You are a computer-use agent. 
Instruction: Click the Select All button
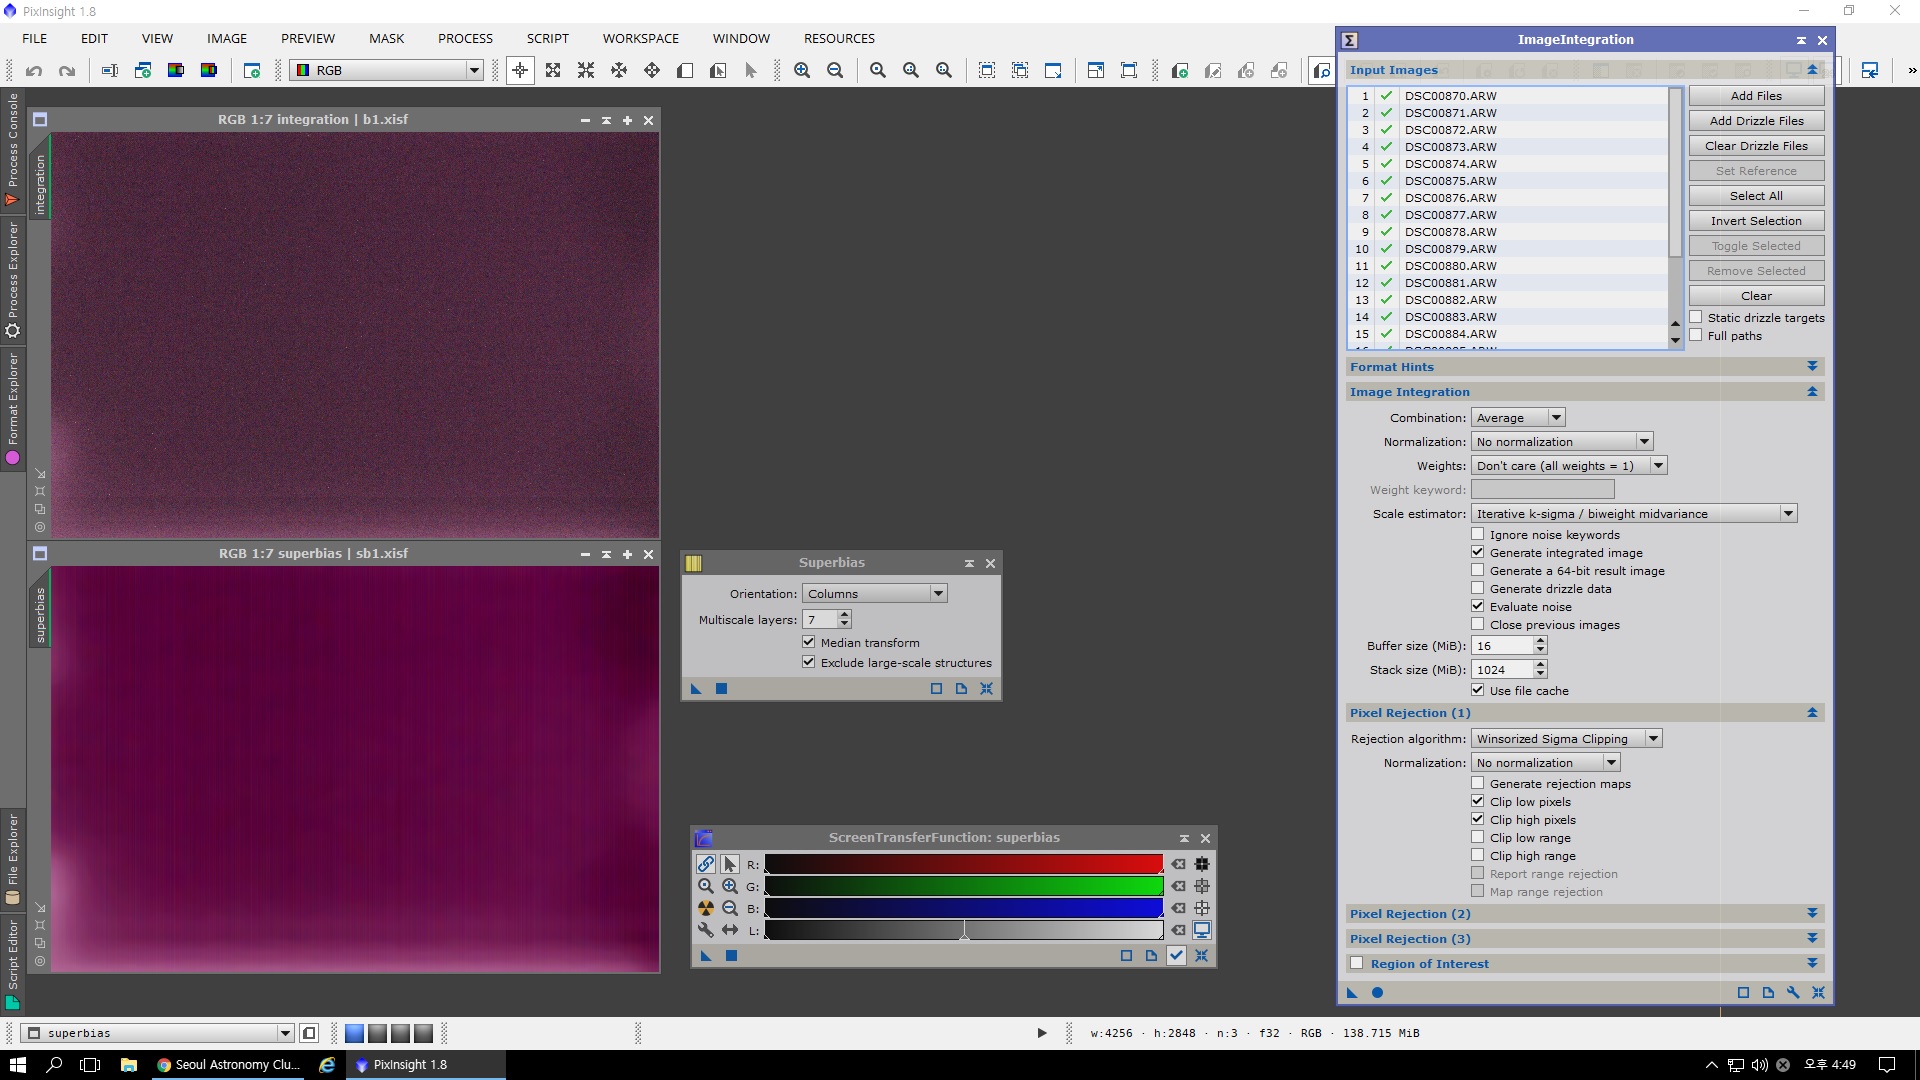pos(1756,196)
